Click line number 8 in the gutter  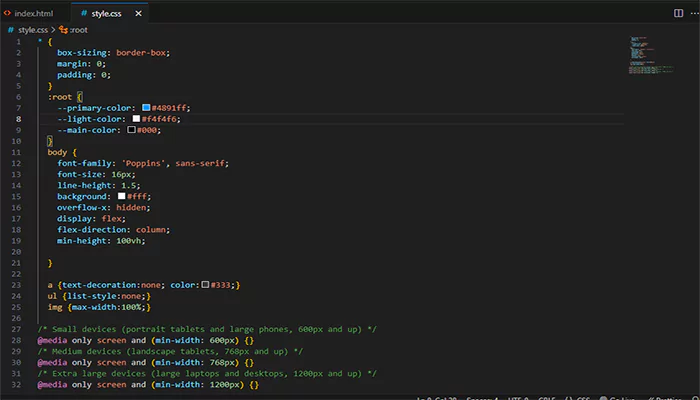(18, 119)
